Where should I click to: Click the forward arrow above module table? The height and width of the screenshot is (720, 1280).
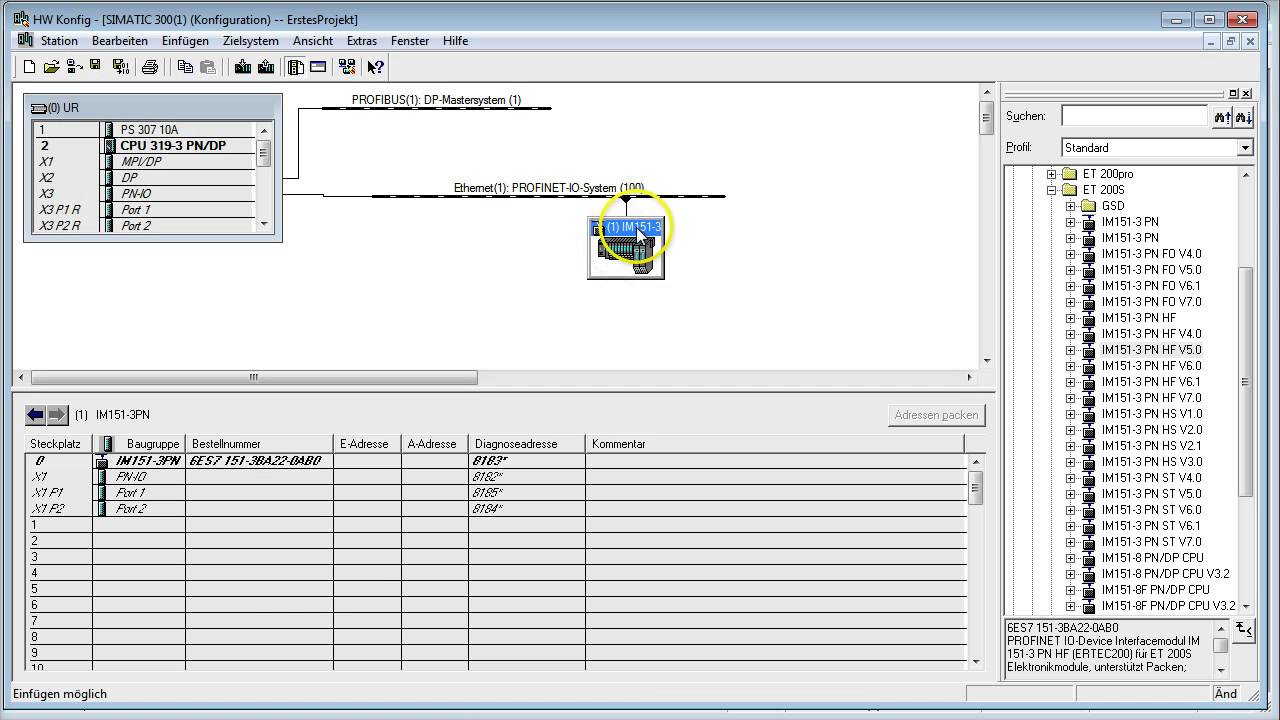[x=57, y=414]
